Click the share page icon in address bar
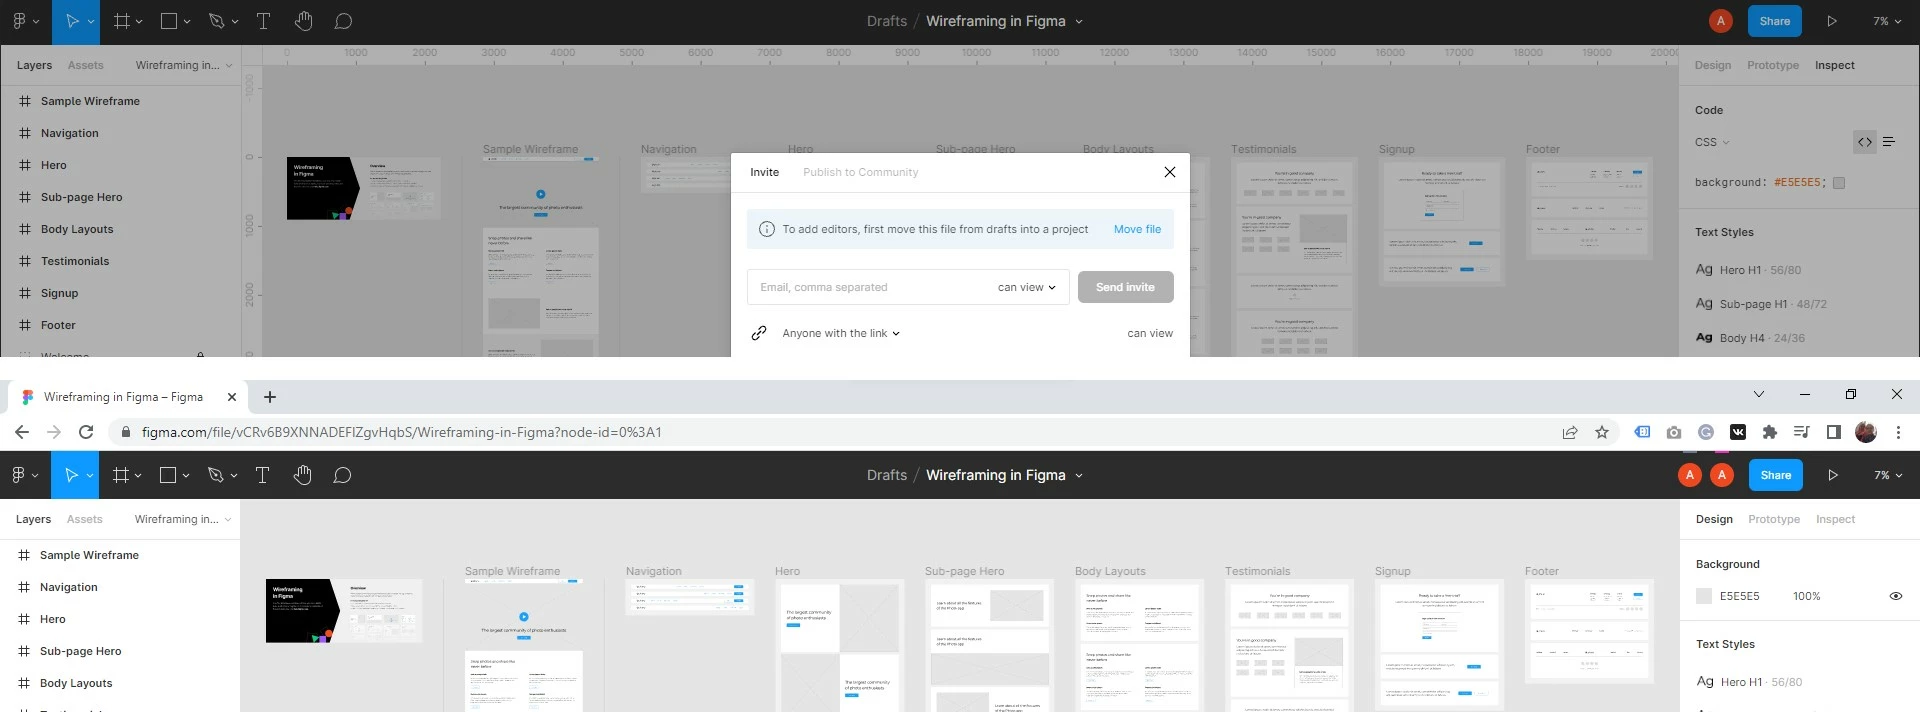 tap(1570, 432)
